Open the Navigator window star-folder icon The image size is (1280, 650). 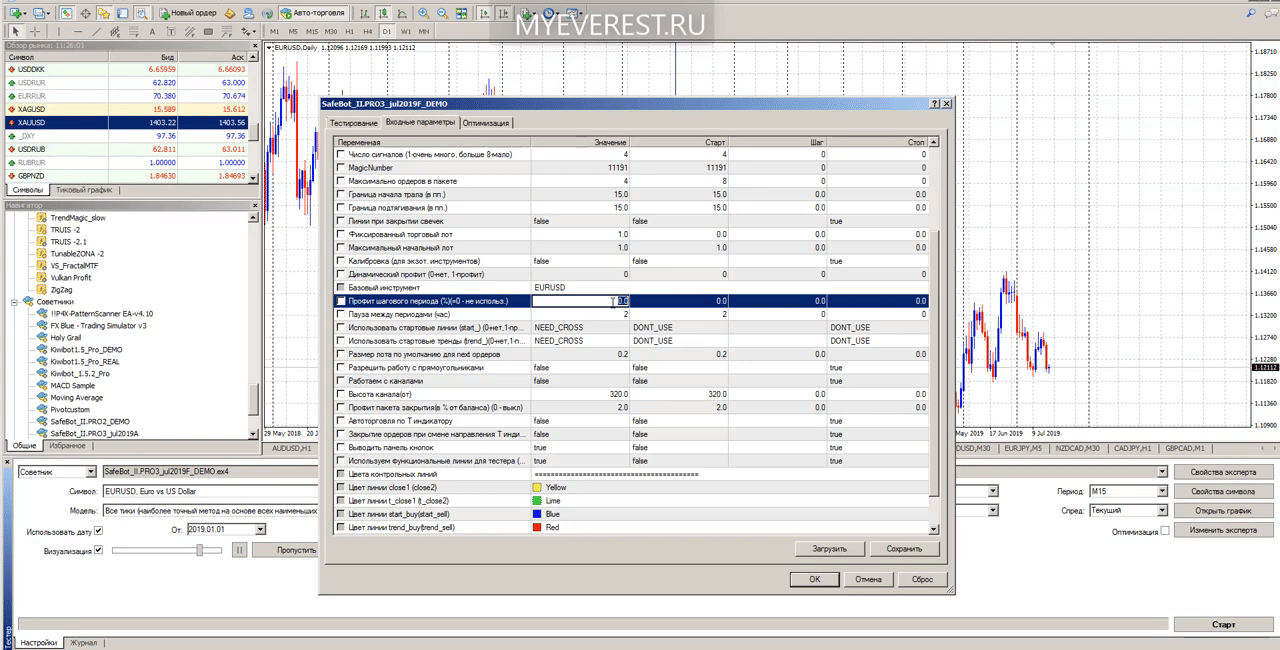coord(105,13)
